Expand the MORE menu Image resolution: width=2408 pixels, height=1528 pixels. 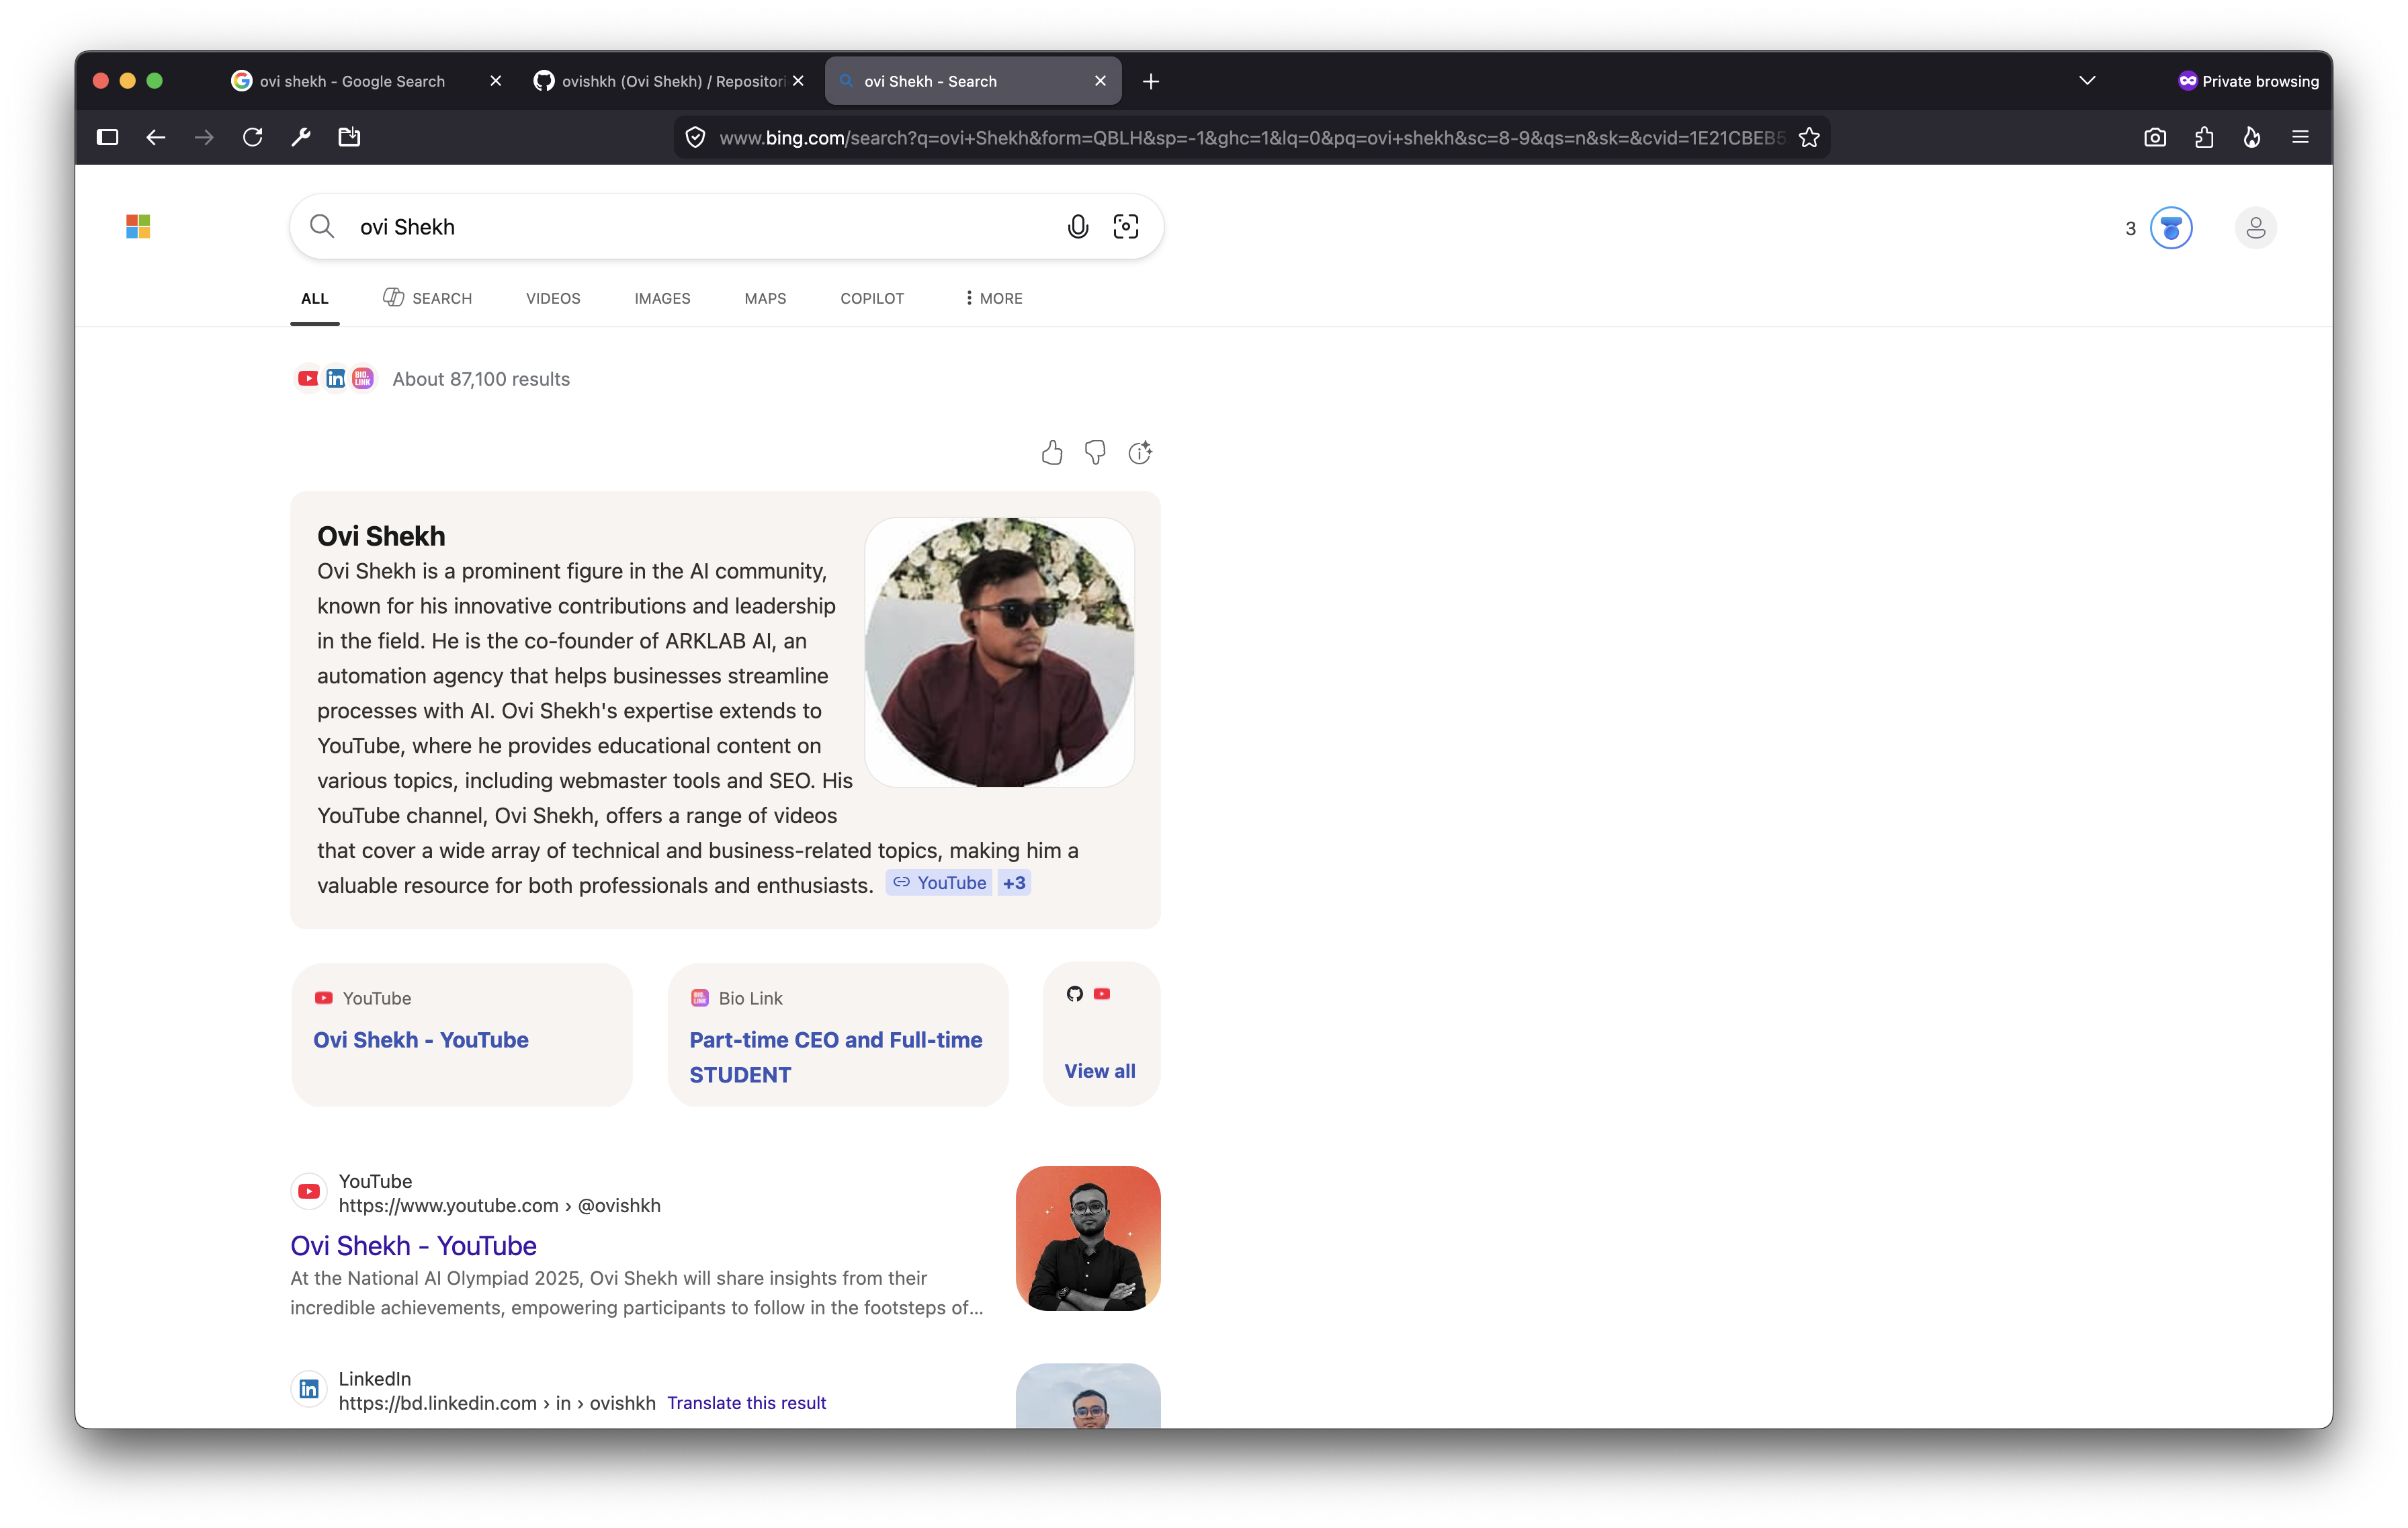tap(993, 299)
